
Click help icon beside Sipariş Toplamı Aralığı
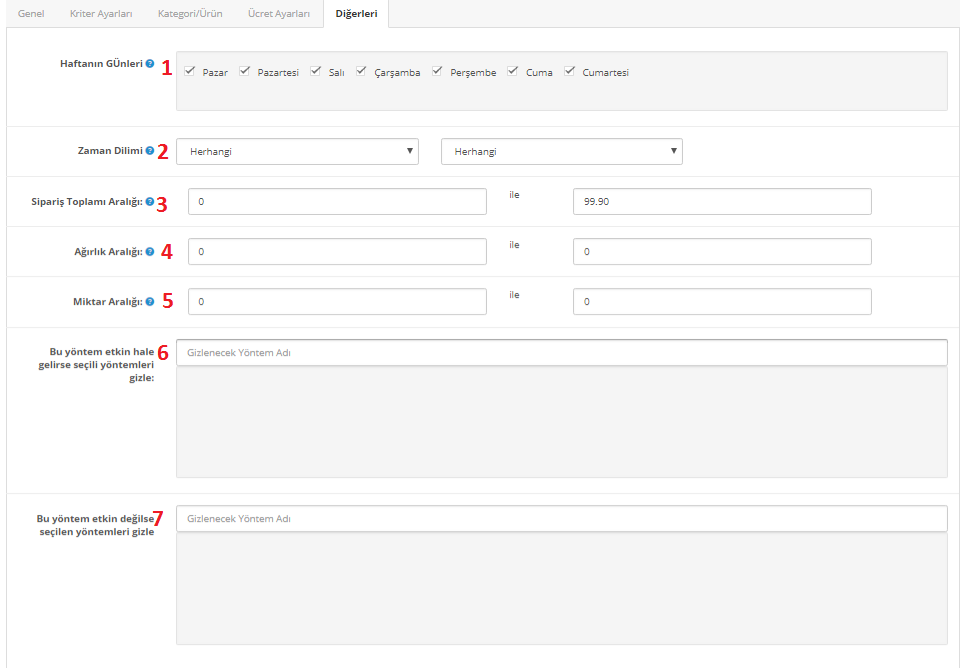coord(150,201)
